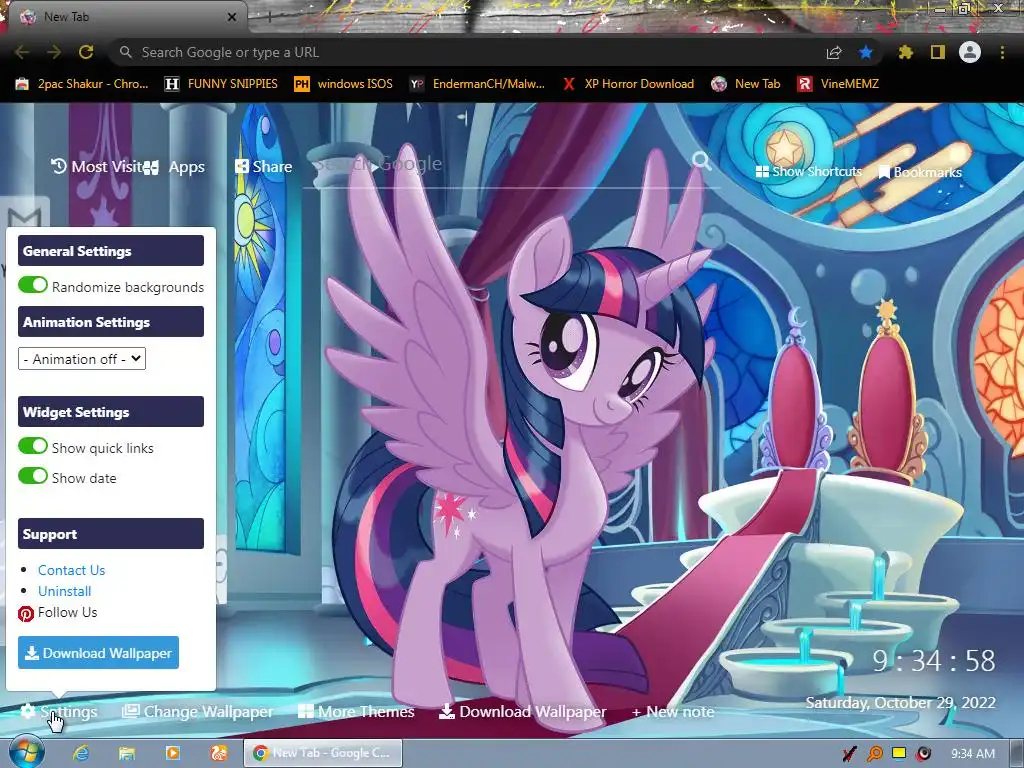Click the share page icon in address bar
The width and height of the screenshot is (1024, 768).
tap(834, 53)
